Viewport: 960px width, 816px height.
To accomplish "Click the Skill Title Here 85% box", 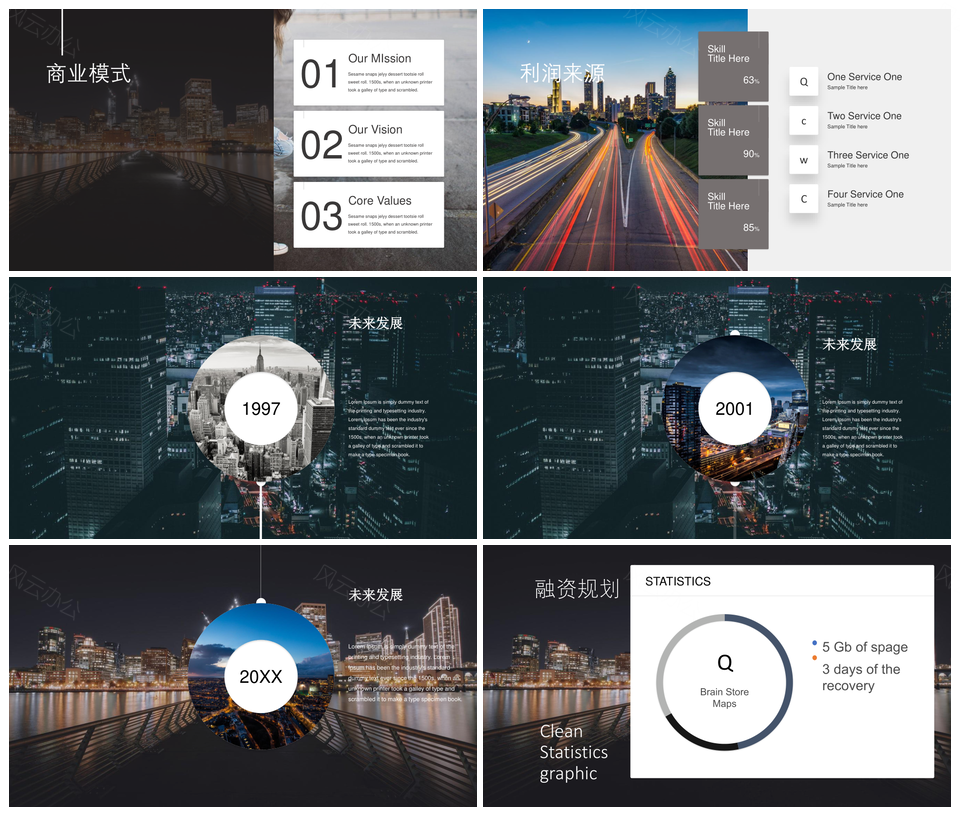I will click(733, 213).
